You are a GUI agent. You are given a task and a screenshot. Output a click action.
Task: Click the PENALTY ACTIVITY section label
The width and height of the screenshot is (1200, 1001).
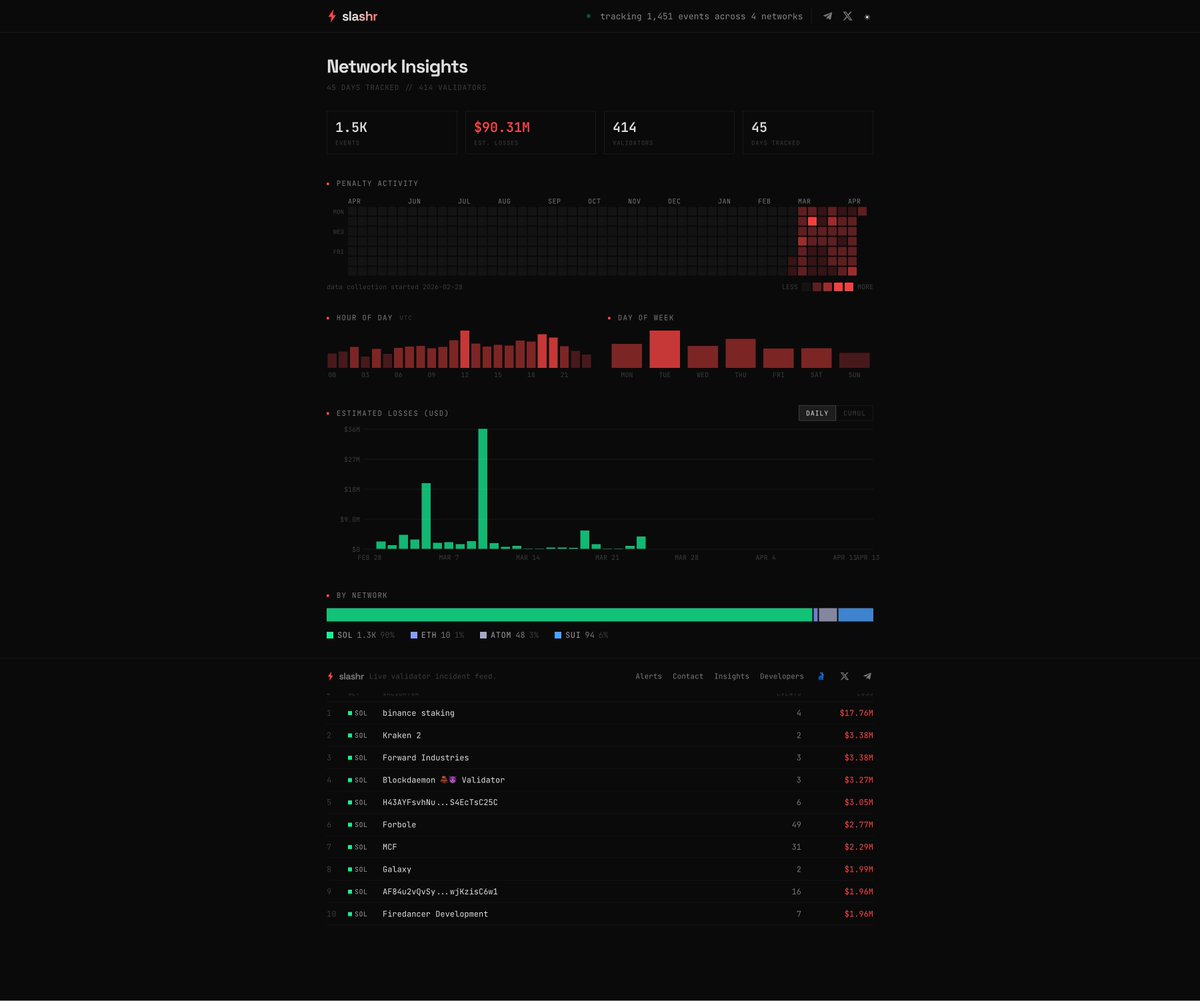tap(377, 183)
